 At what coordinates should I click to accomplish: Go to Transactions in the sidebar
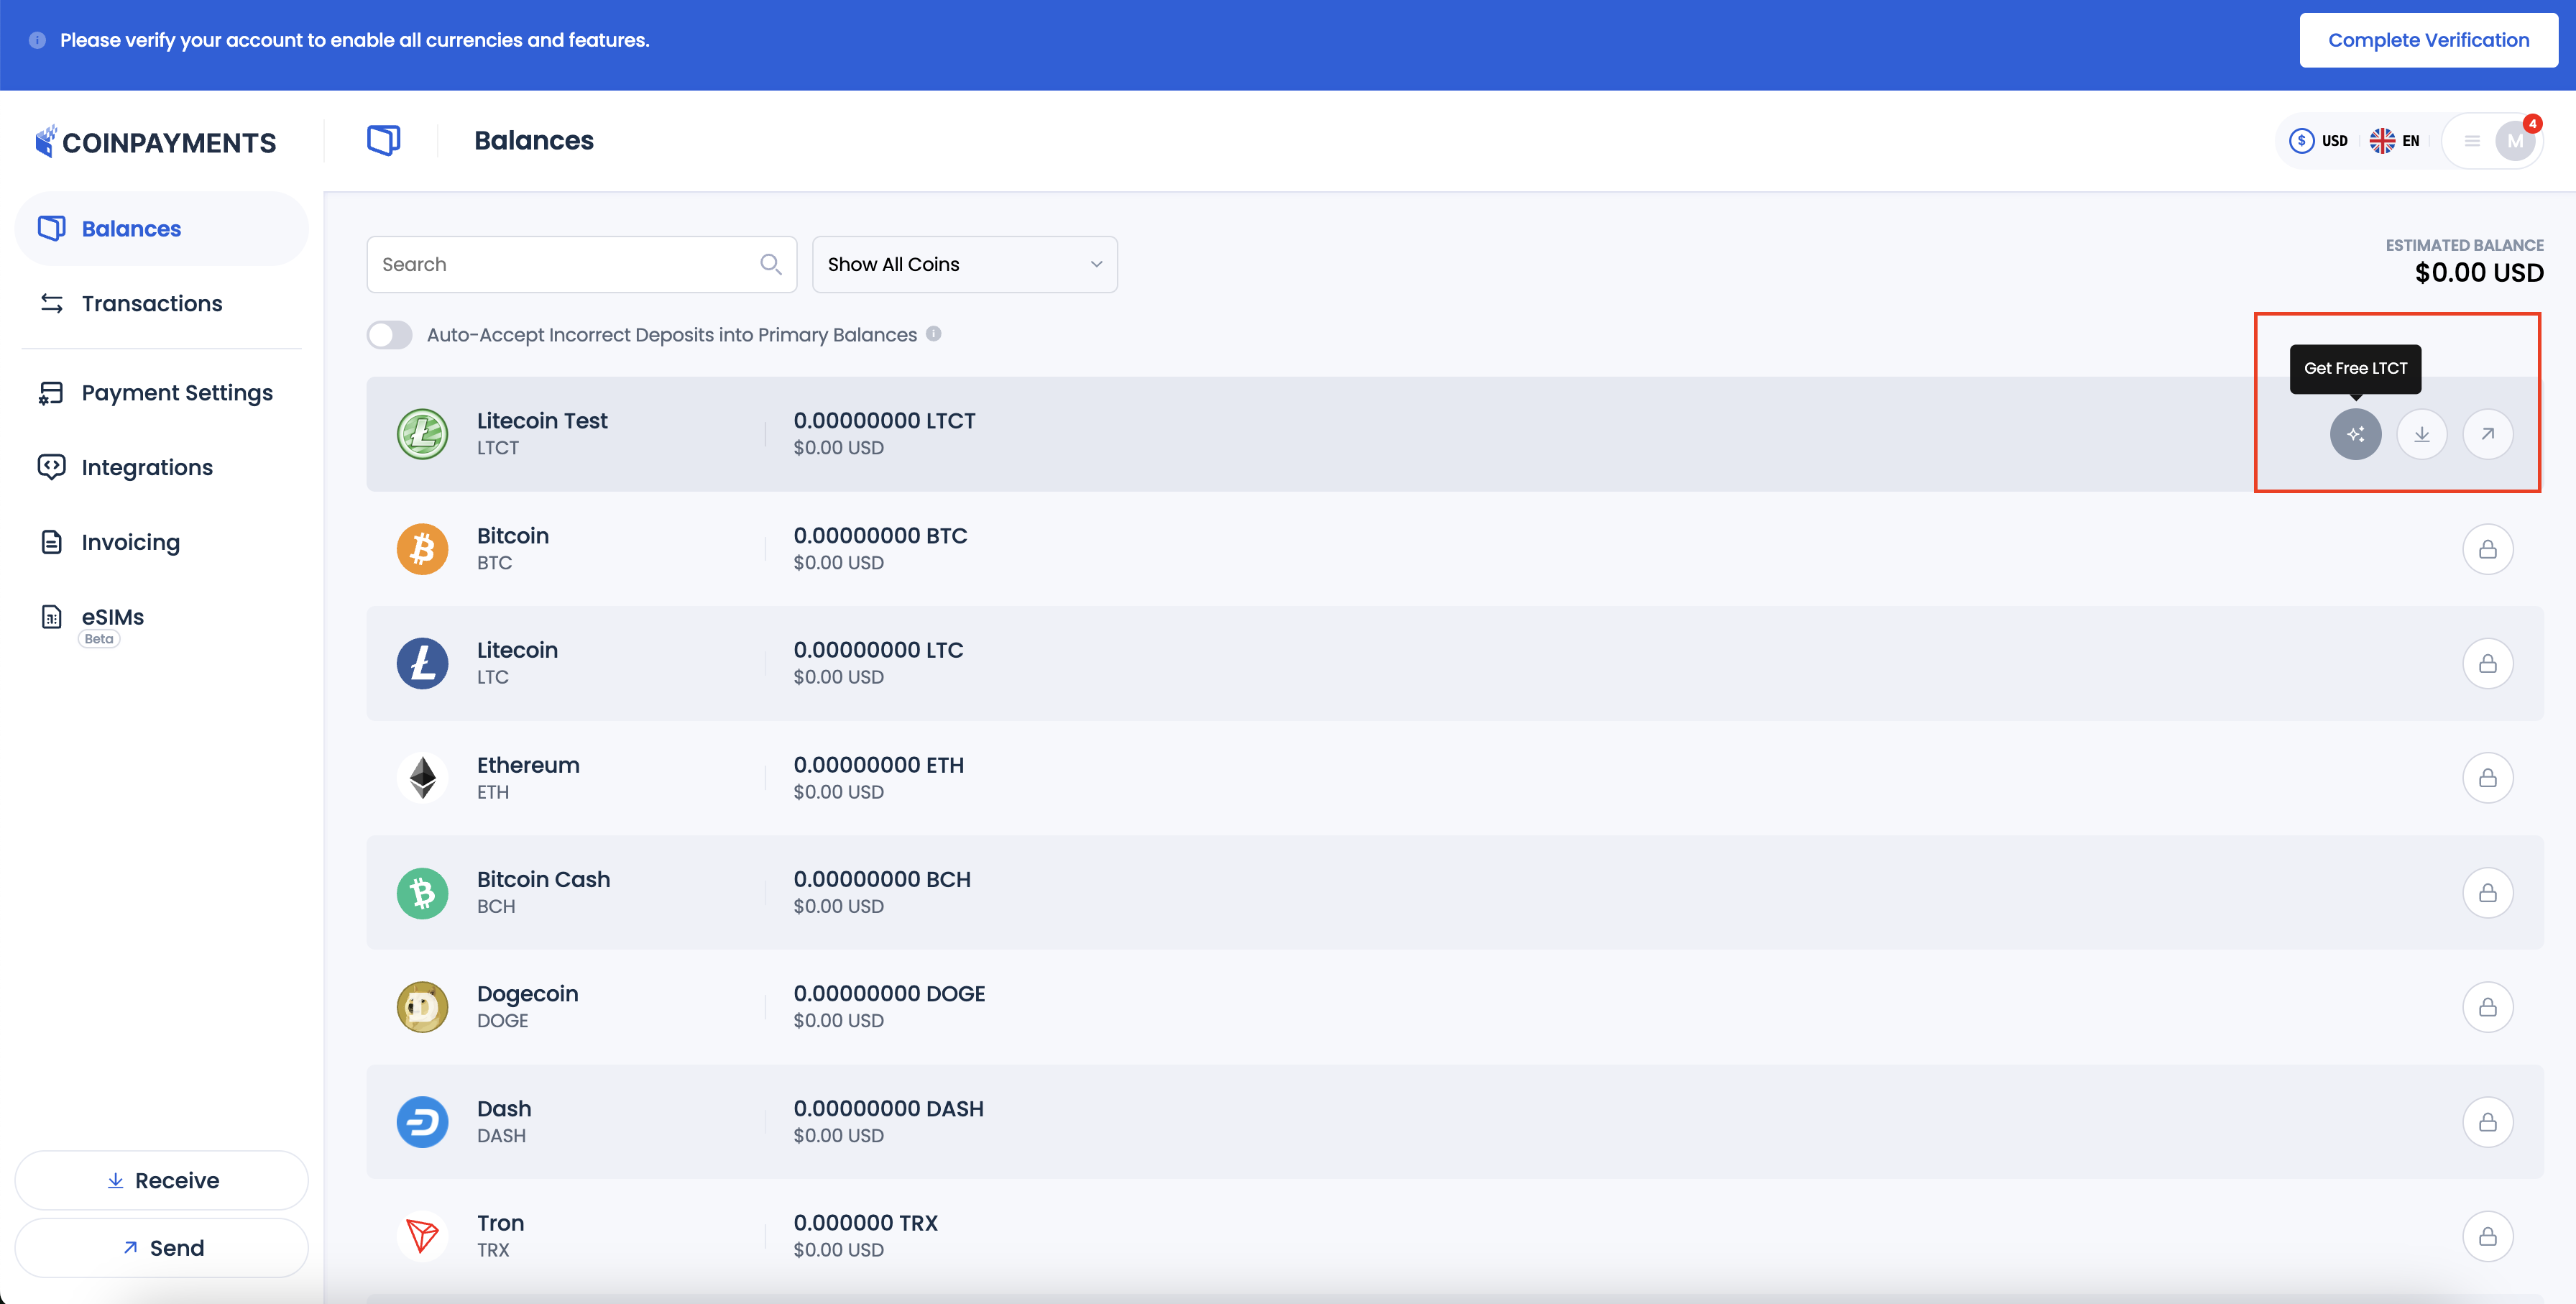tap(152, 303)
